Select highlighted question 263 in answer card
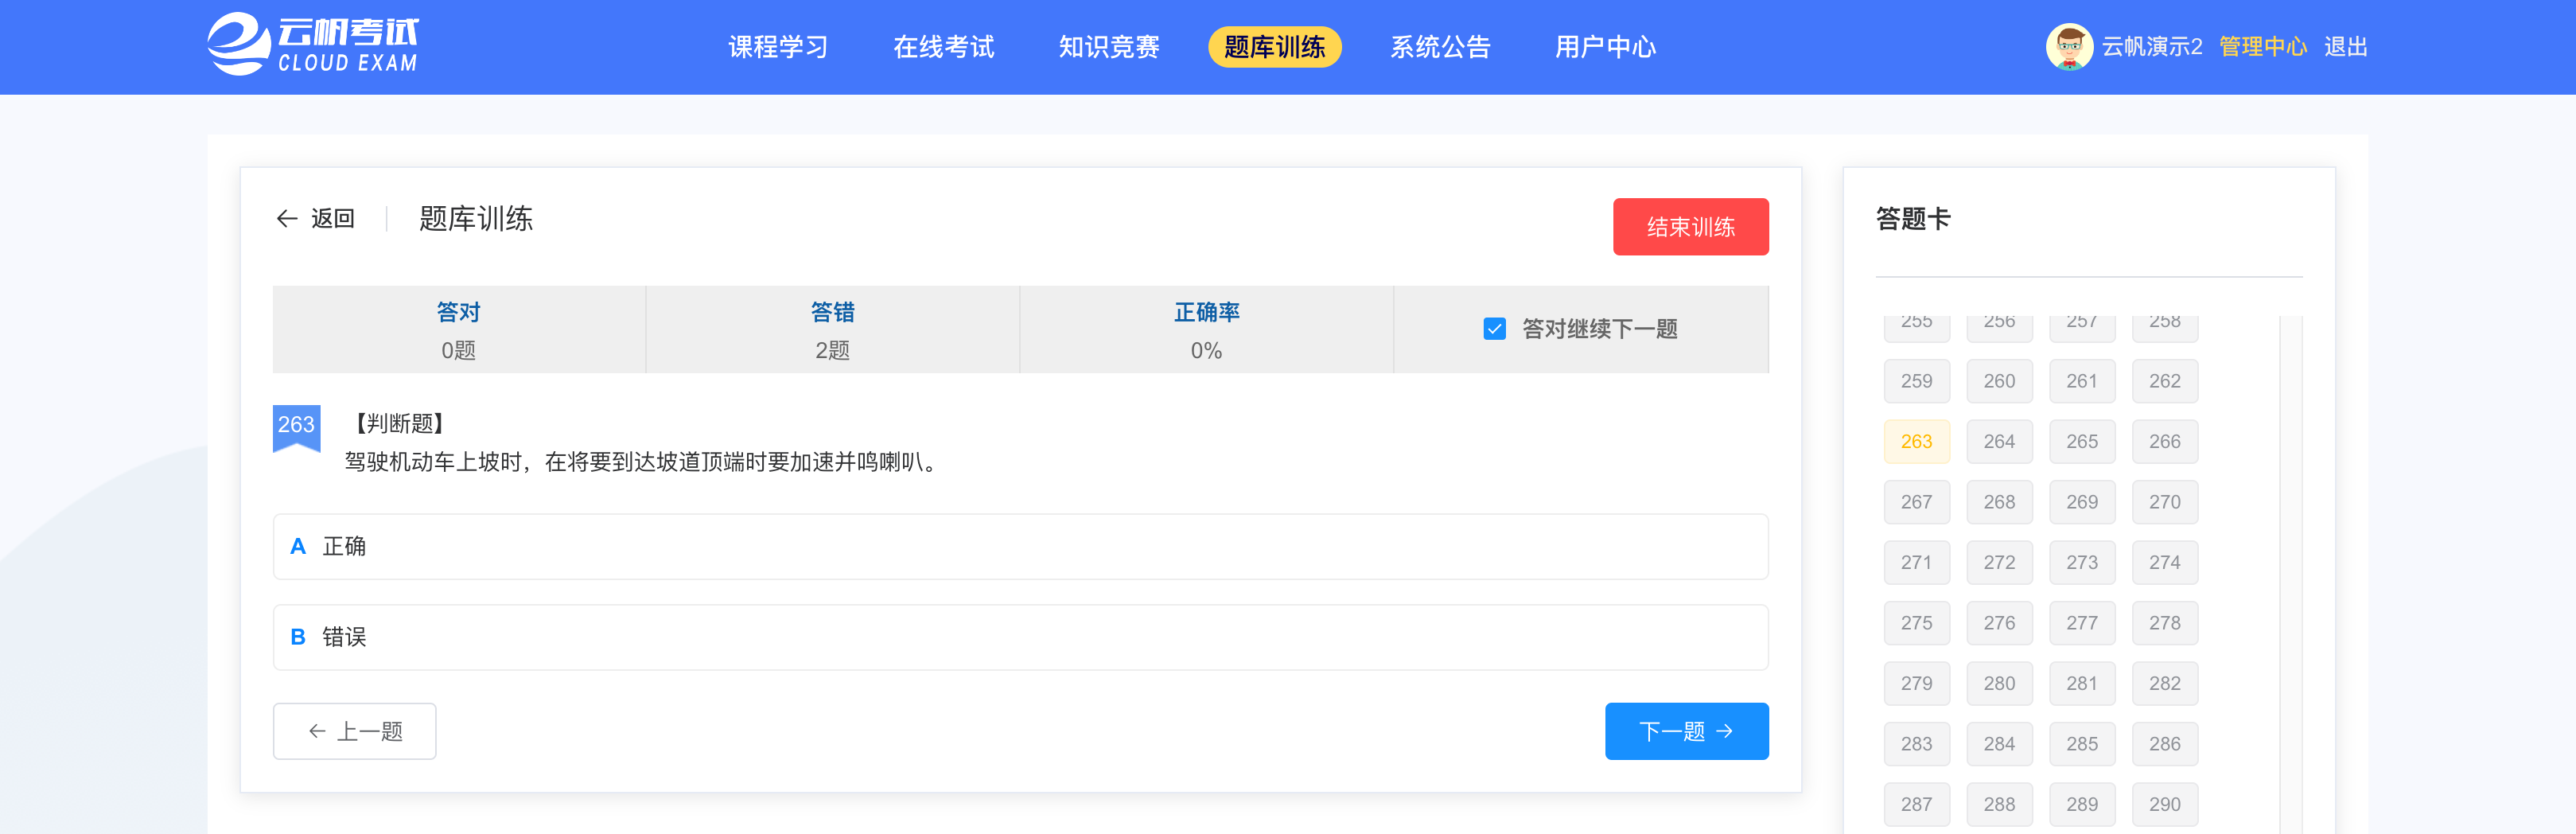 coord(1916,442)
